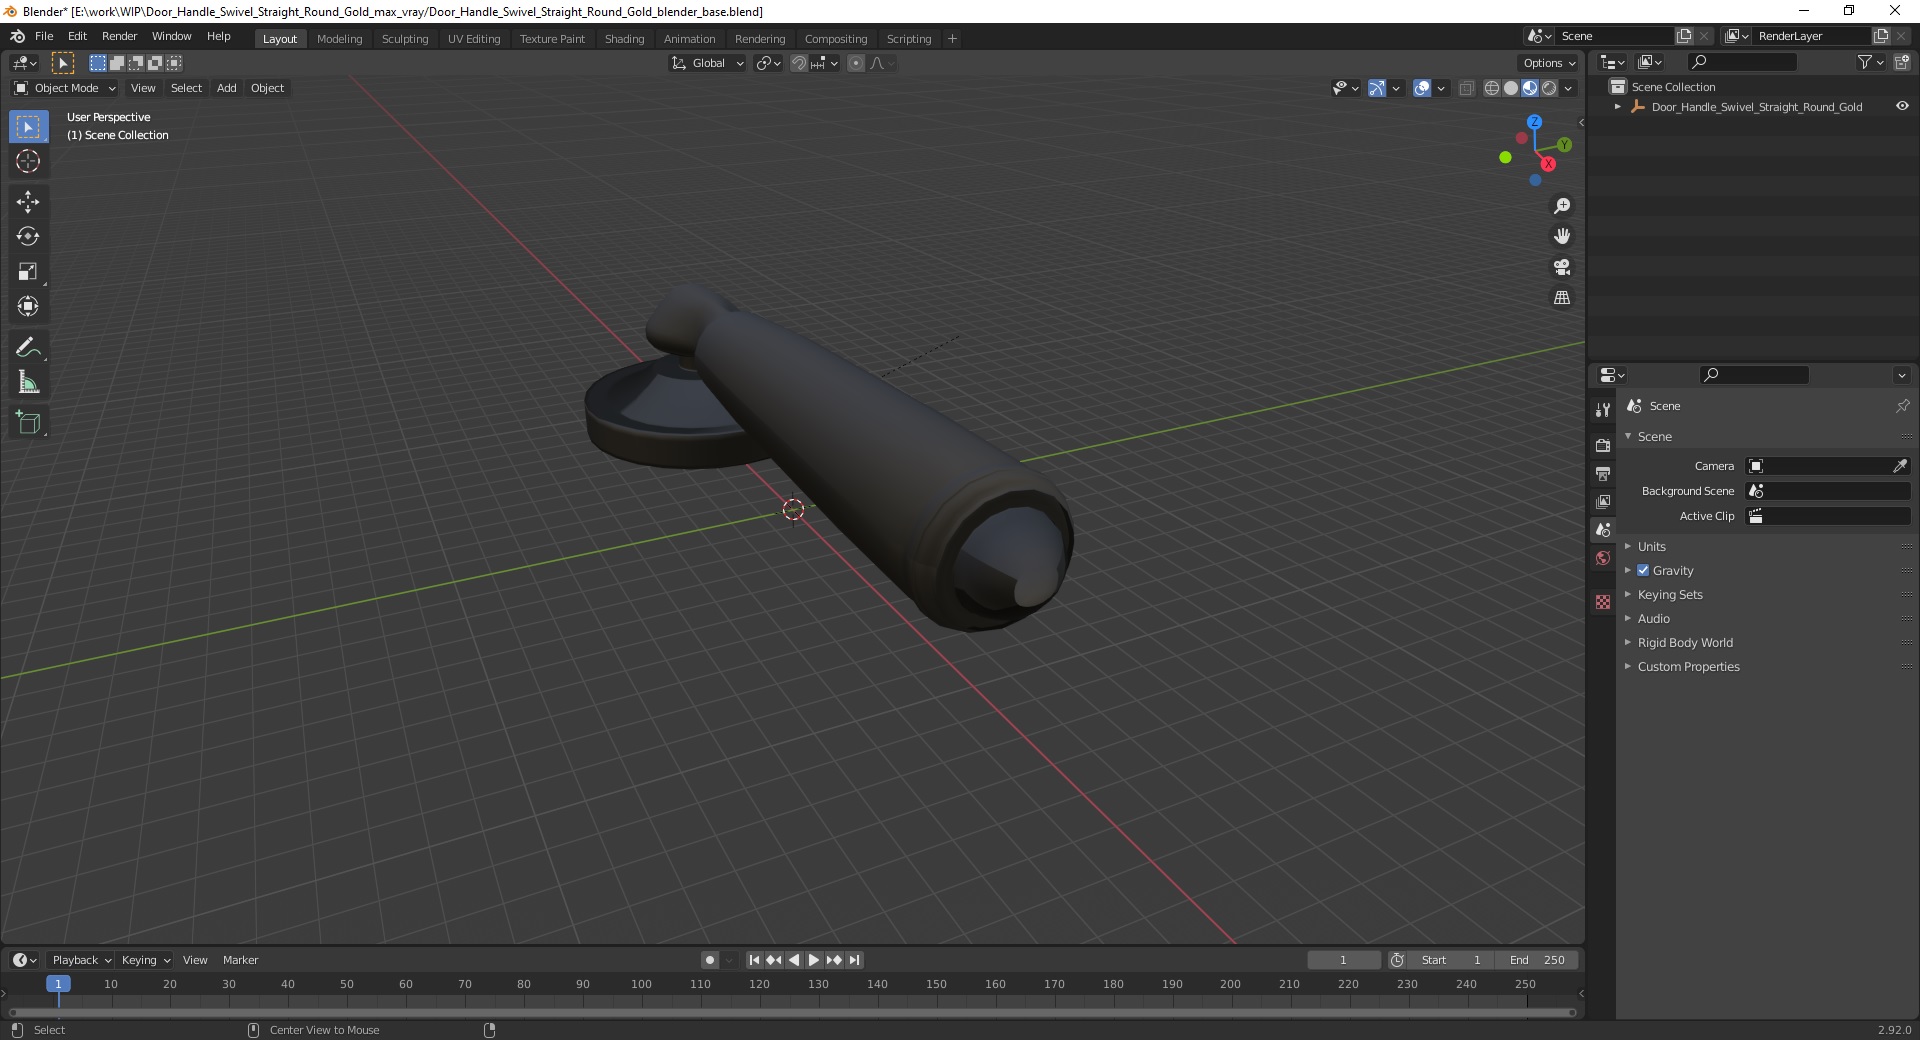The height and width of the screenshot is (1040, 1920).
Task: Add a new collection in the outliner
Action: (1901, 62)
